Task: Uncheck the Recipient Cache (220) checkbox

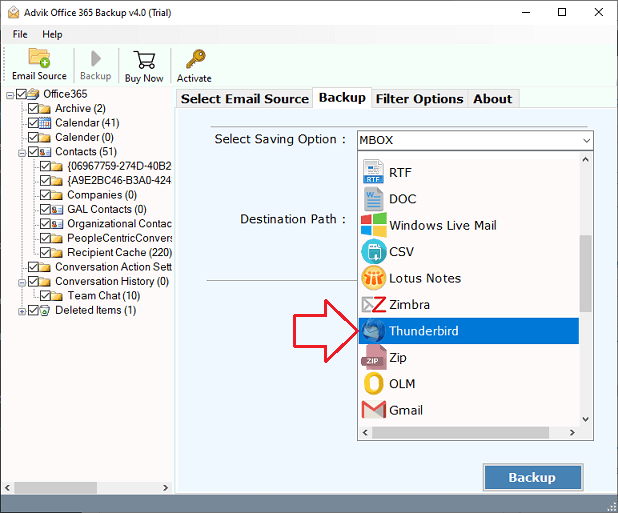Action: (45, 253)
